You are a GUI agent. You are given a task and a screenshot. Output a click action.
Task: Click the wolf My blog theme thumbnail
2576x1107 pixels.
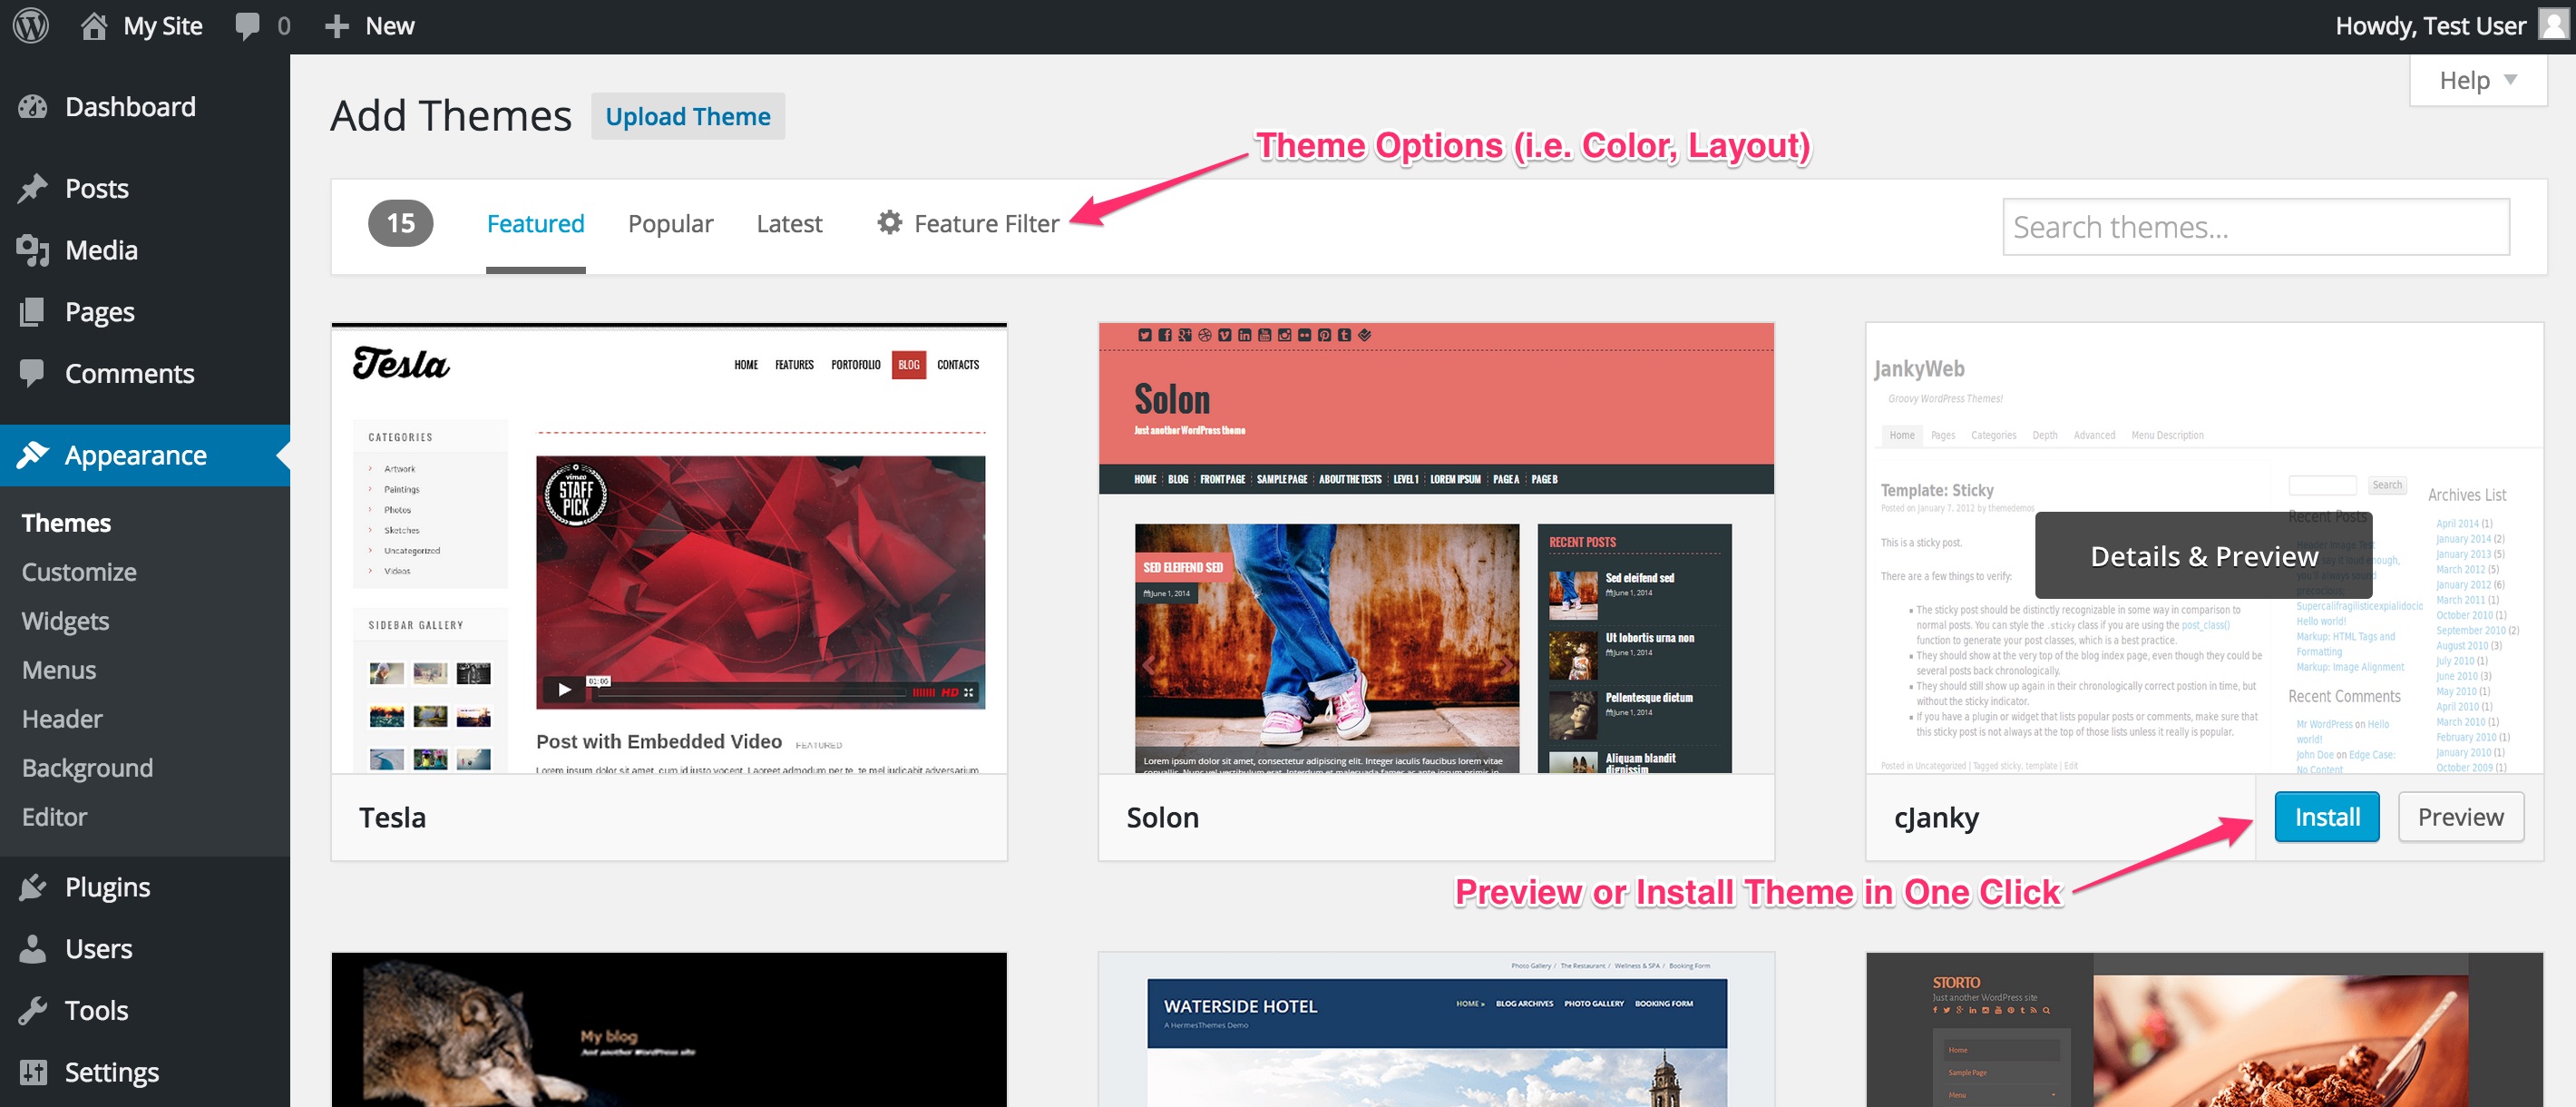[669, 1030]
